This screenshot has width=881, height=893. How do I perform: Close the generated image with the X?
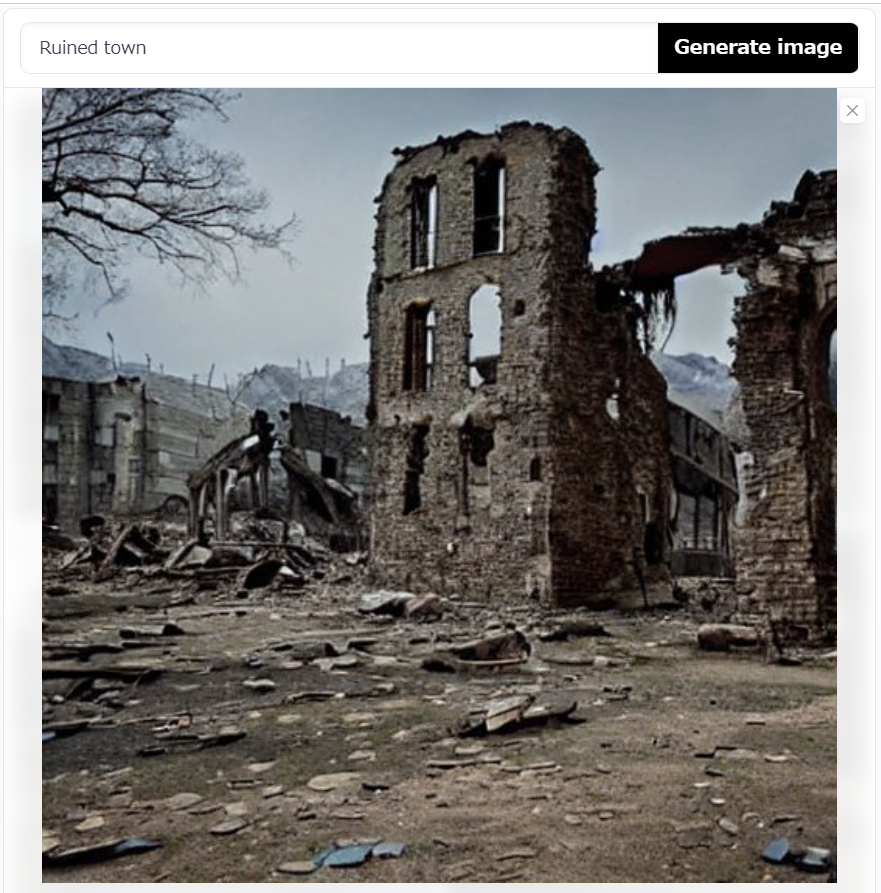tap(853, 110)
